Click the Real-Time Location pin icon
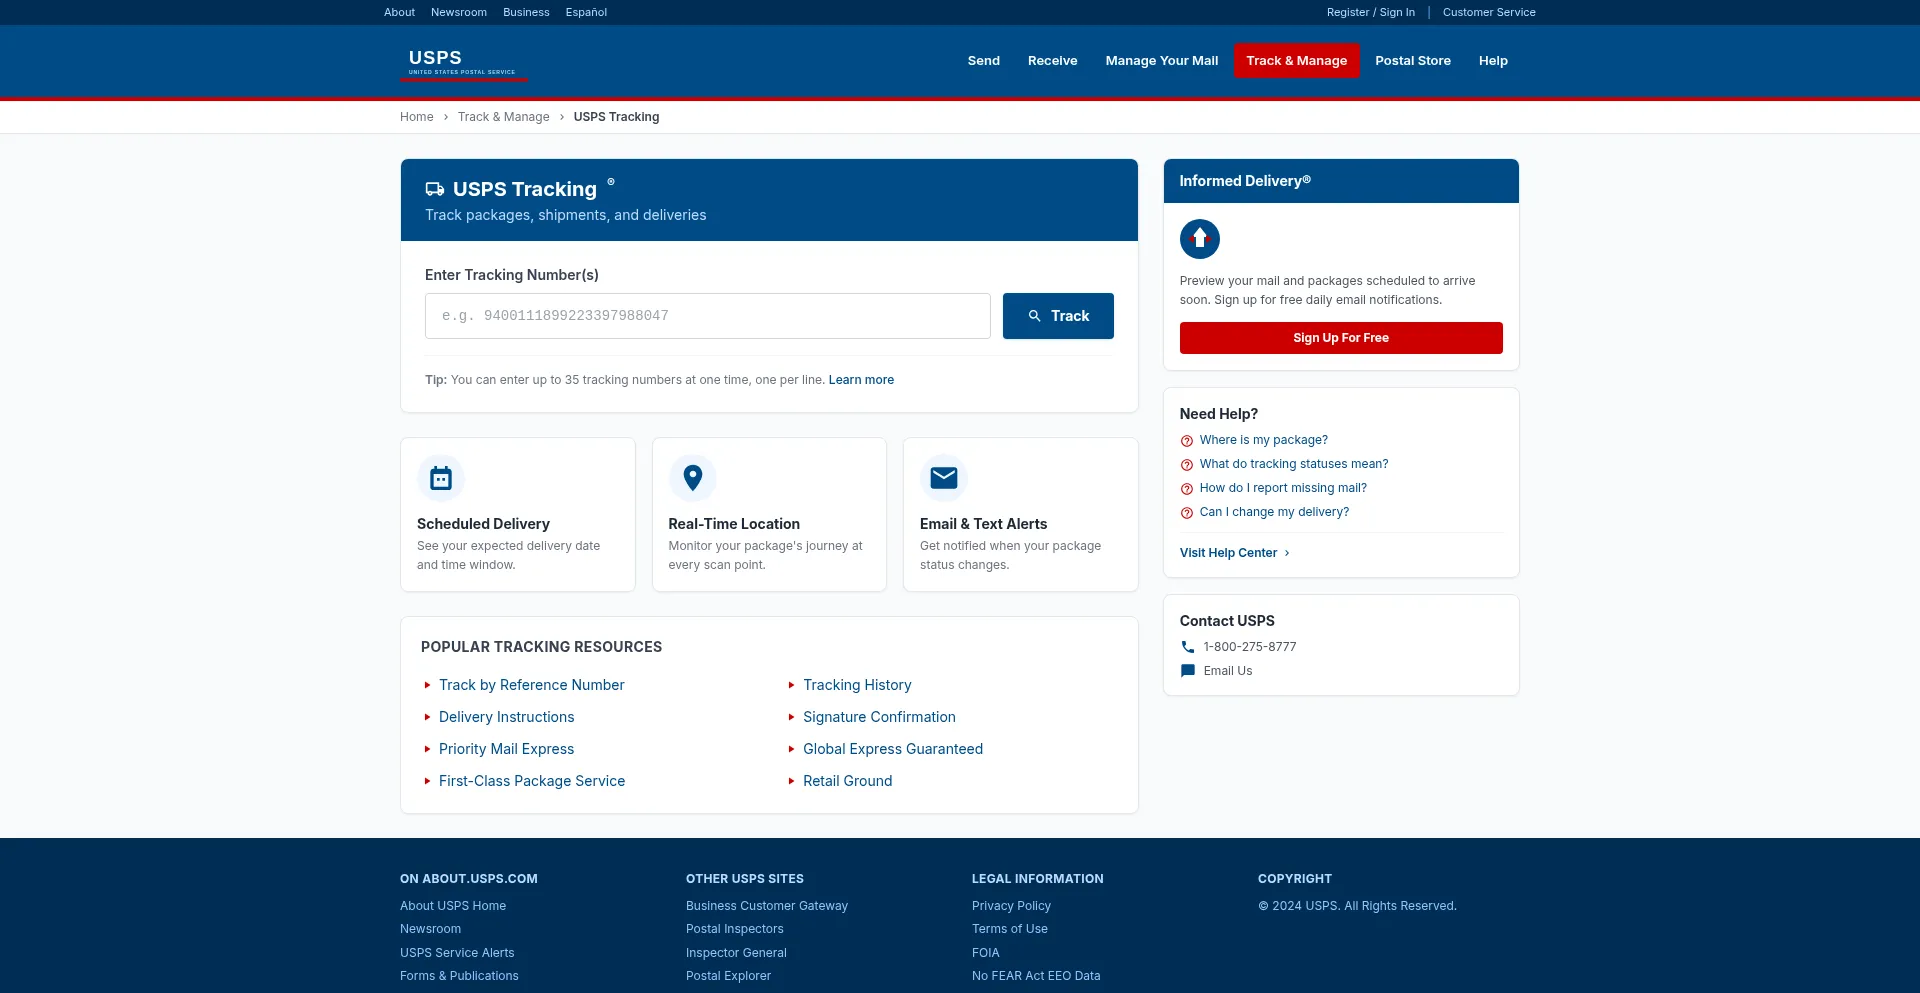The height and width of the screenshot is (993, 1920). pyautogui.click(x=693, y=478)
